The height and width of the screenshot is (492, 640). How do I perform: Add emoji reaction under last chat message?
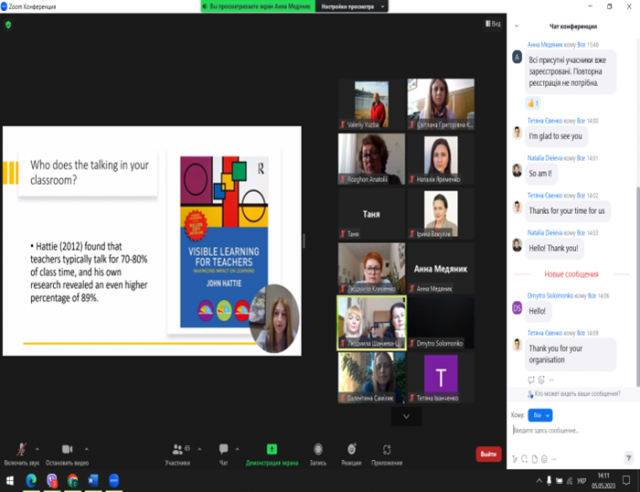tap(541, 380)
